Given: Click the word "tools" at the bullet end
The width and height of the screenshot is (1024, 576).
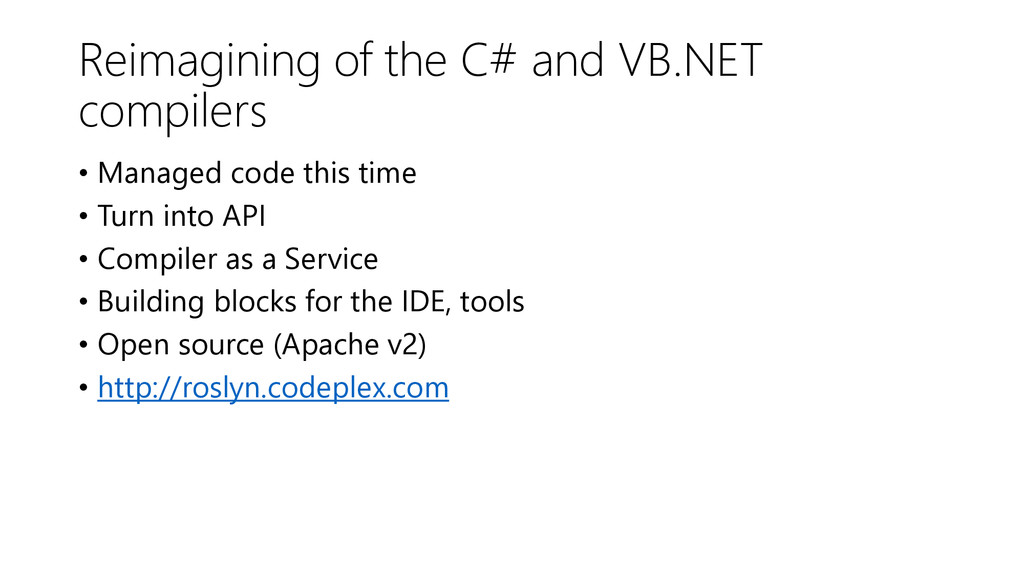Looking at the screenshot, I should coord(492,302).
